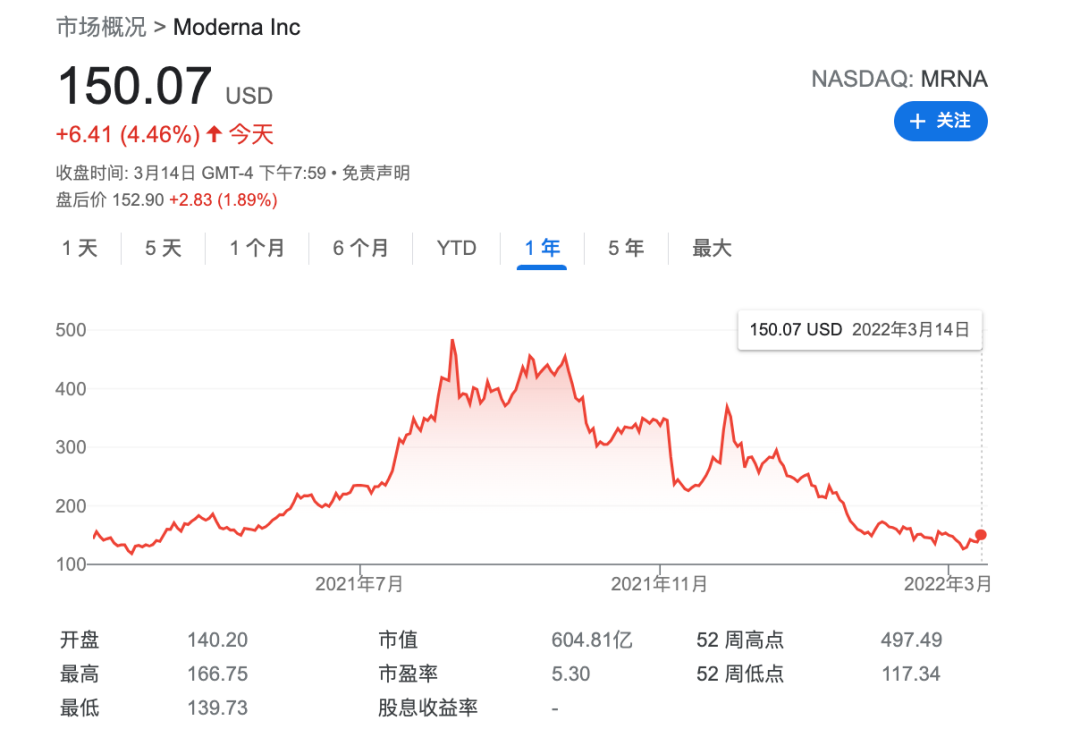Click the 开盘 value 140.20
1080x746 pixels.
[x=218, y=640]
